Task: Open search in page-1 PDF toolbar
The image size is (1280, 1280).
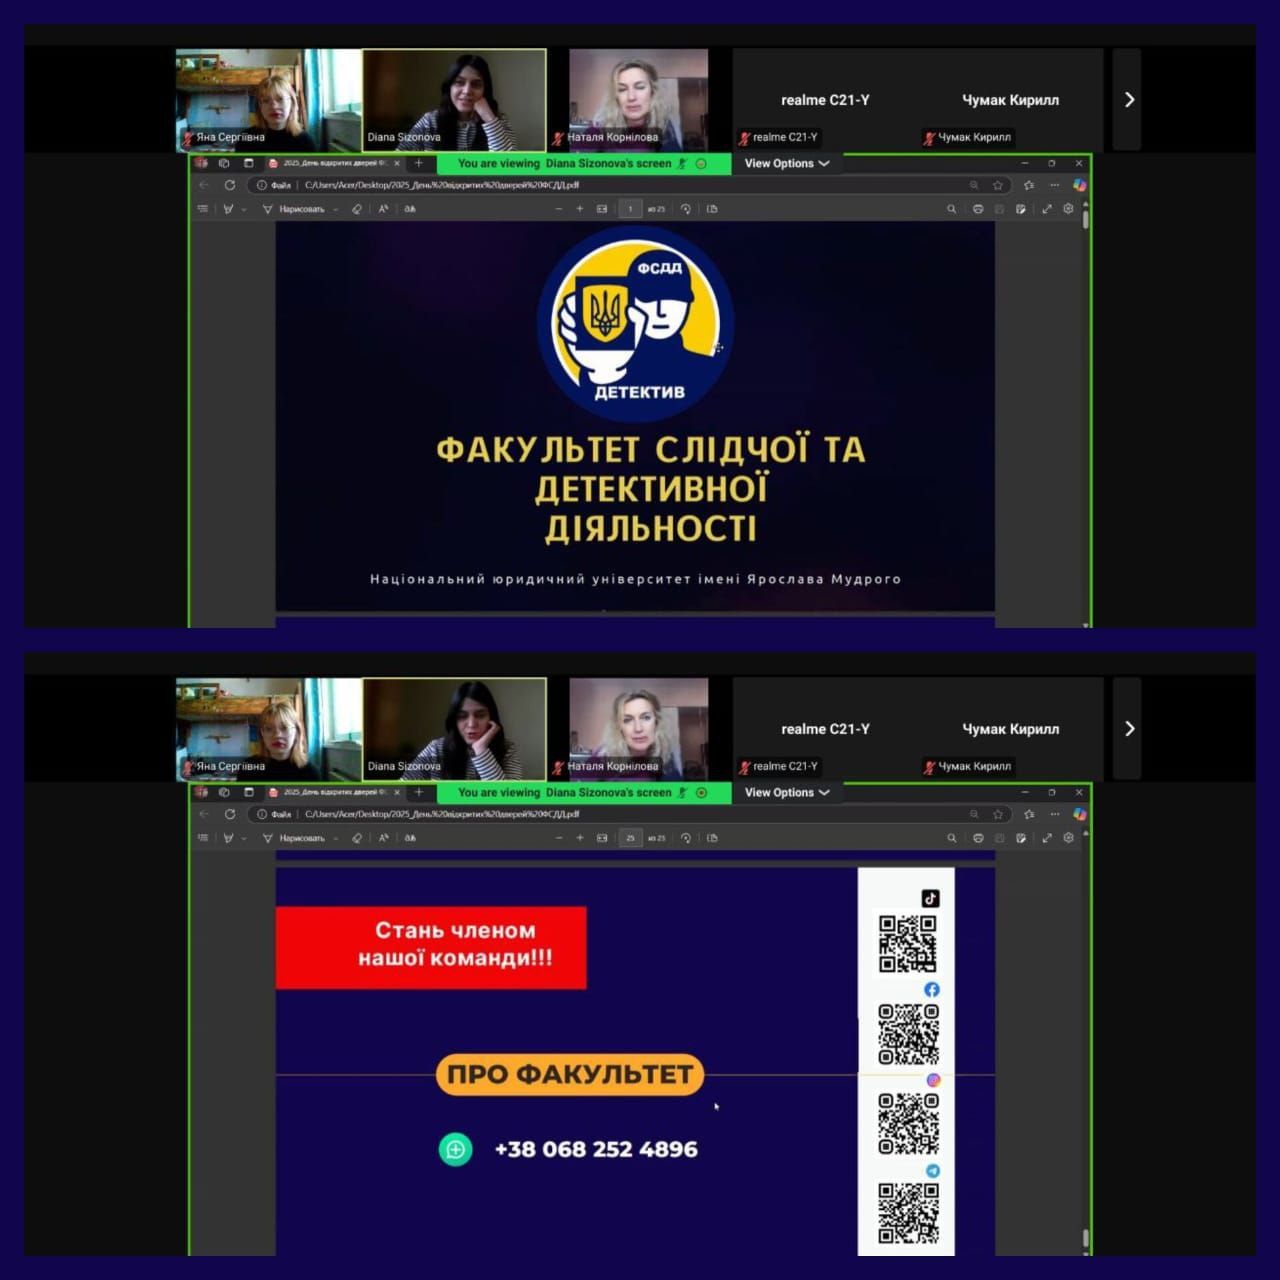Action: pos(951,209)
